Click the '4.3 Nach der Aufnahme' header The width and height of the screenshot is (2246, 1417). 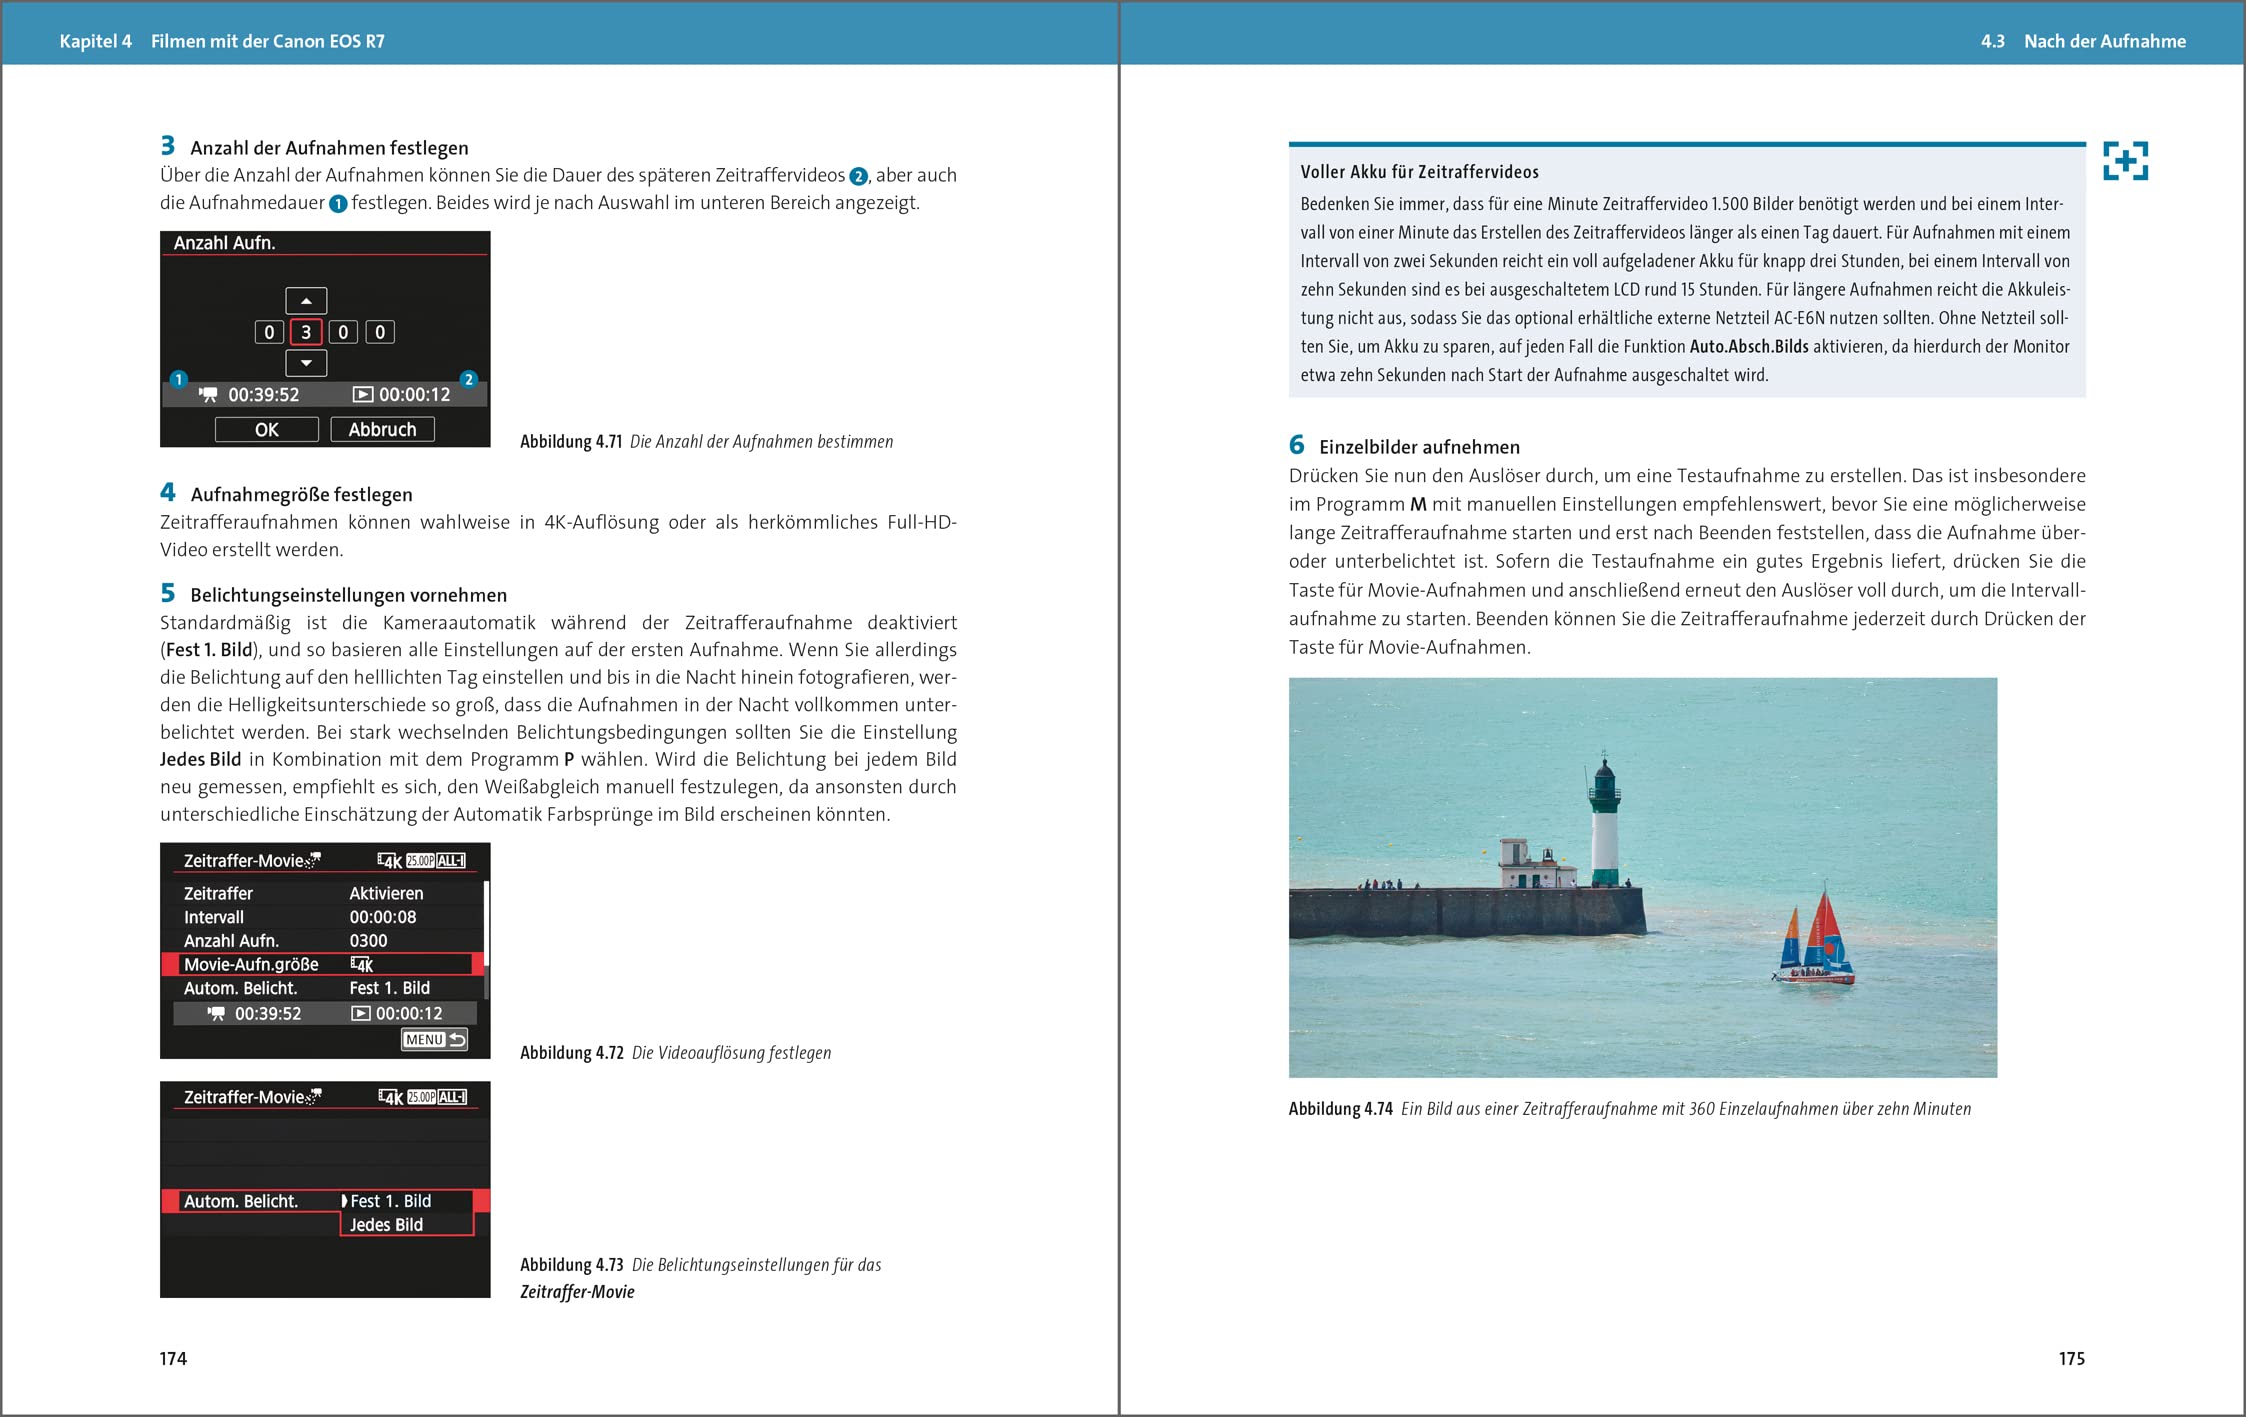[2083, 41]
